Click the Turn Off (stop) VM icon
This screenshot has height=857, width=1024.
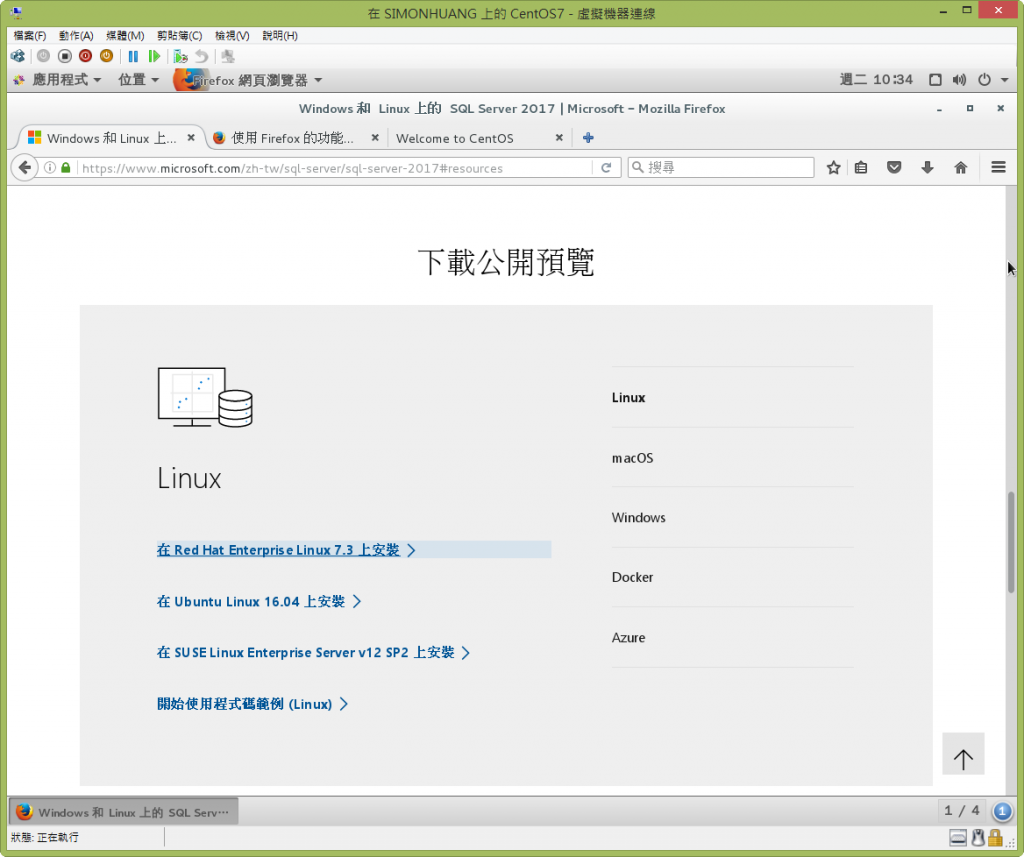tap(65, 56)
